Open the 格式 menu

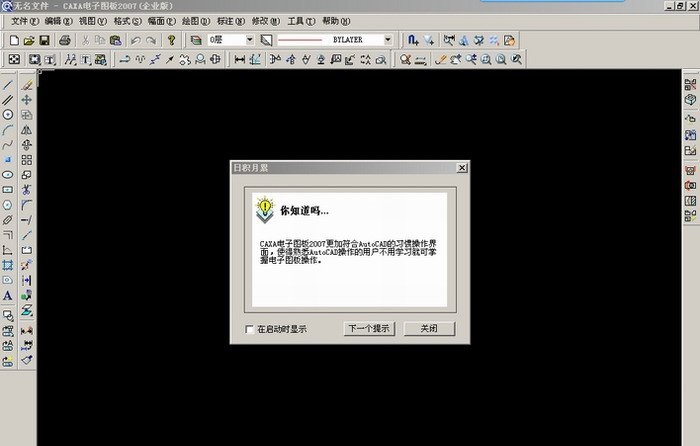127,21
